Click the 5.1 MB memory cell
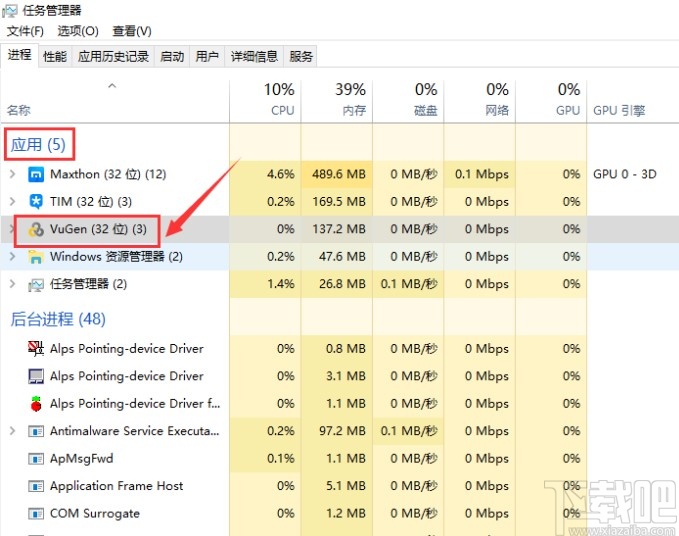This screenshot has height=536, width=679. (x=337, y=486)
